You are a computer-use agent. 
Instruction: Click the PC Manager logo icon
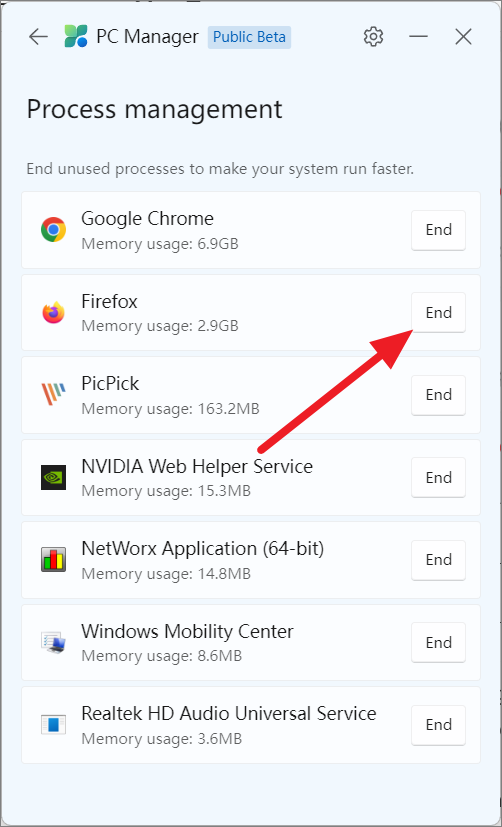(75, 37)
